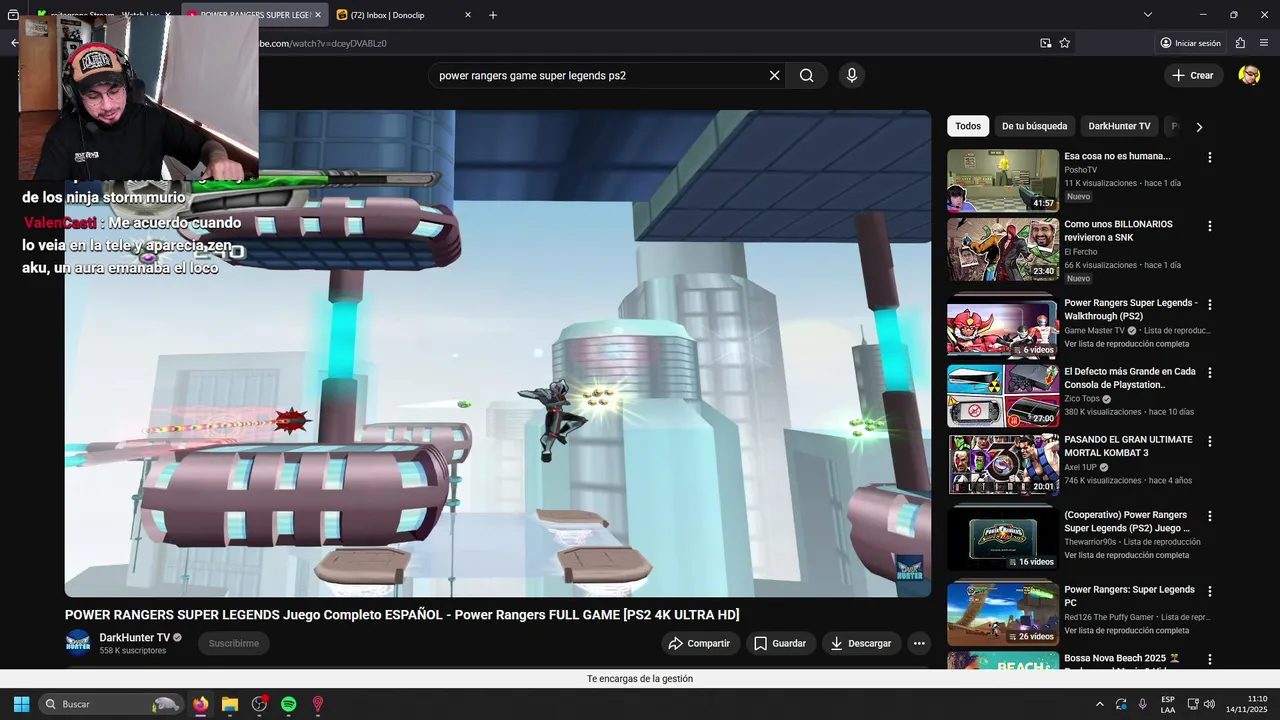
Task: Open options for Cooperativo Power Rangers playlist
Action: [x=1210, y=516]
